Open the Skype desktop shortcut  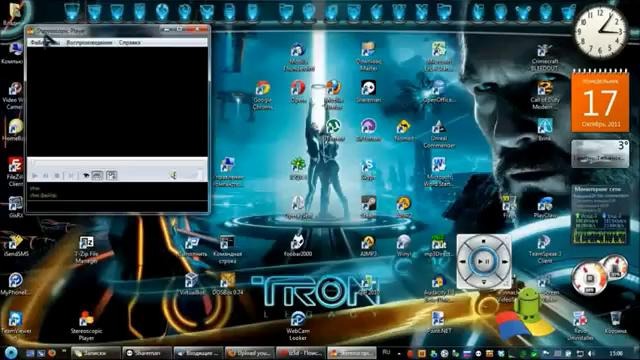coord(368,169)
